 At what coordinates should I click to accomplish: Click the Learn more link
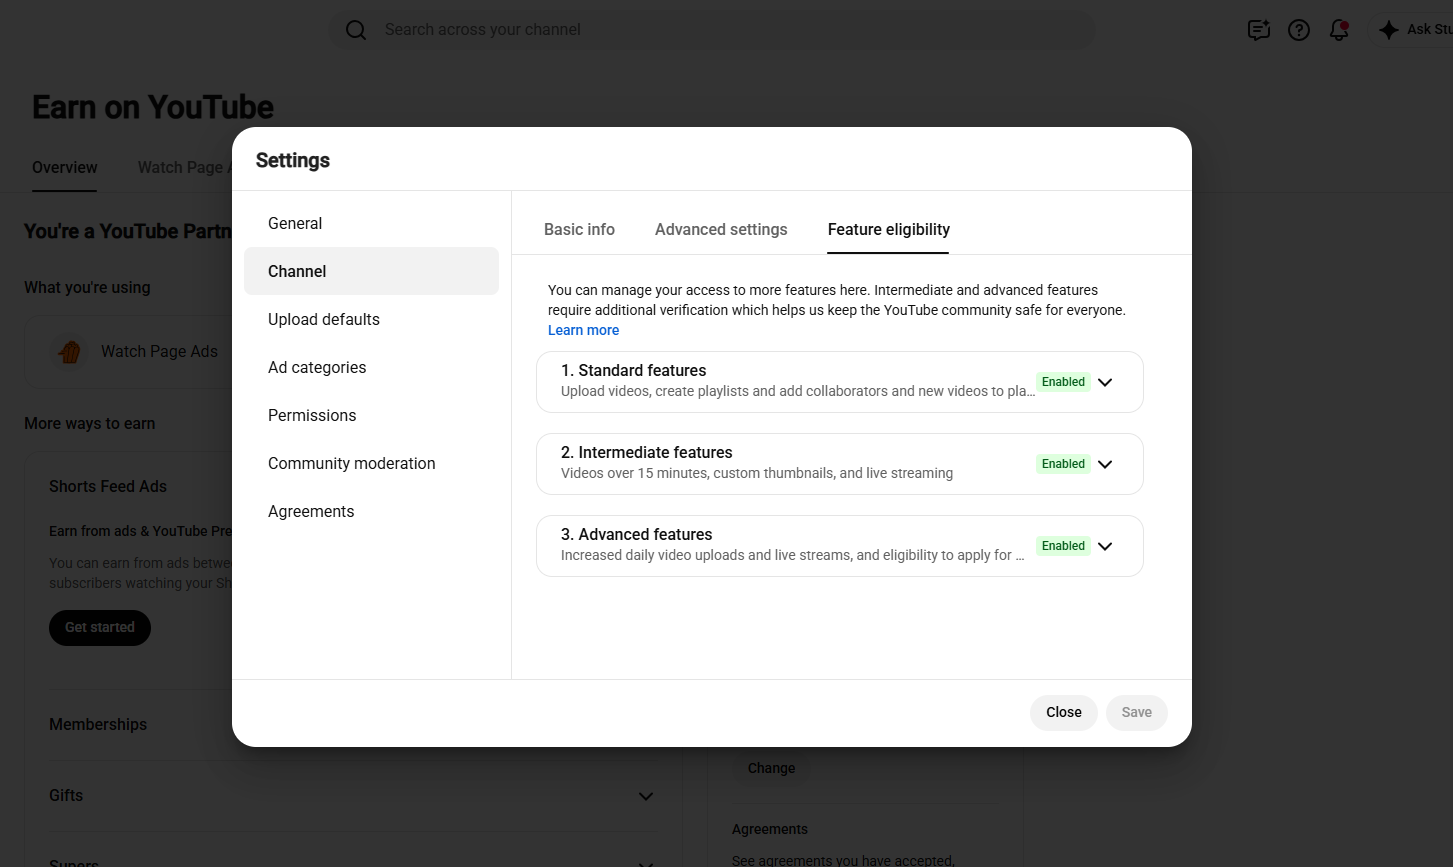583,330
